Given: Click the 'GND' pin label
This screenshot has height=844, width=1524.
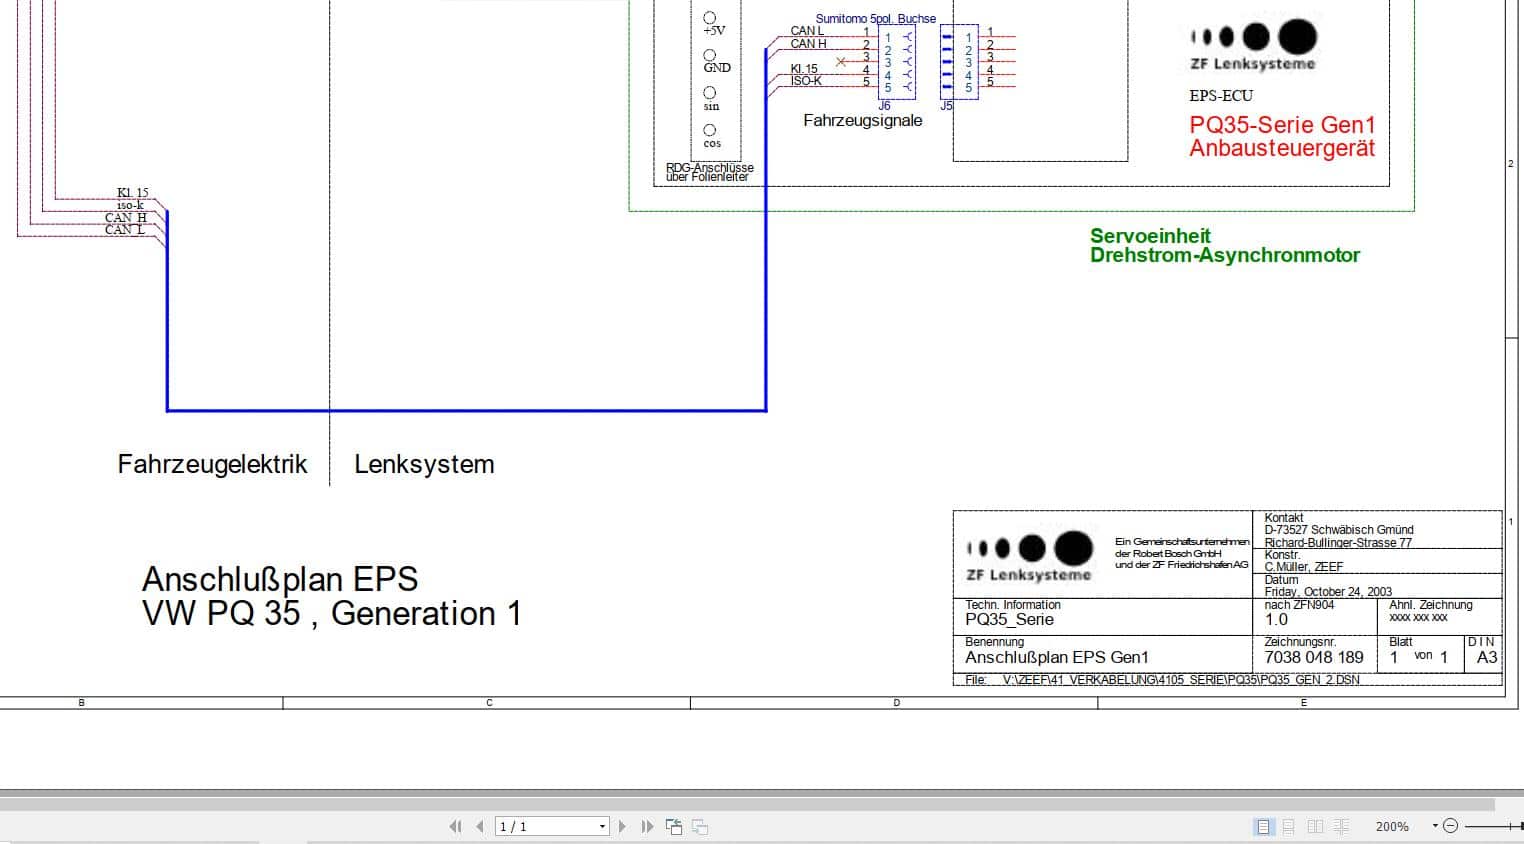Looking at the screenshot, I should click(717, 68).
